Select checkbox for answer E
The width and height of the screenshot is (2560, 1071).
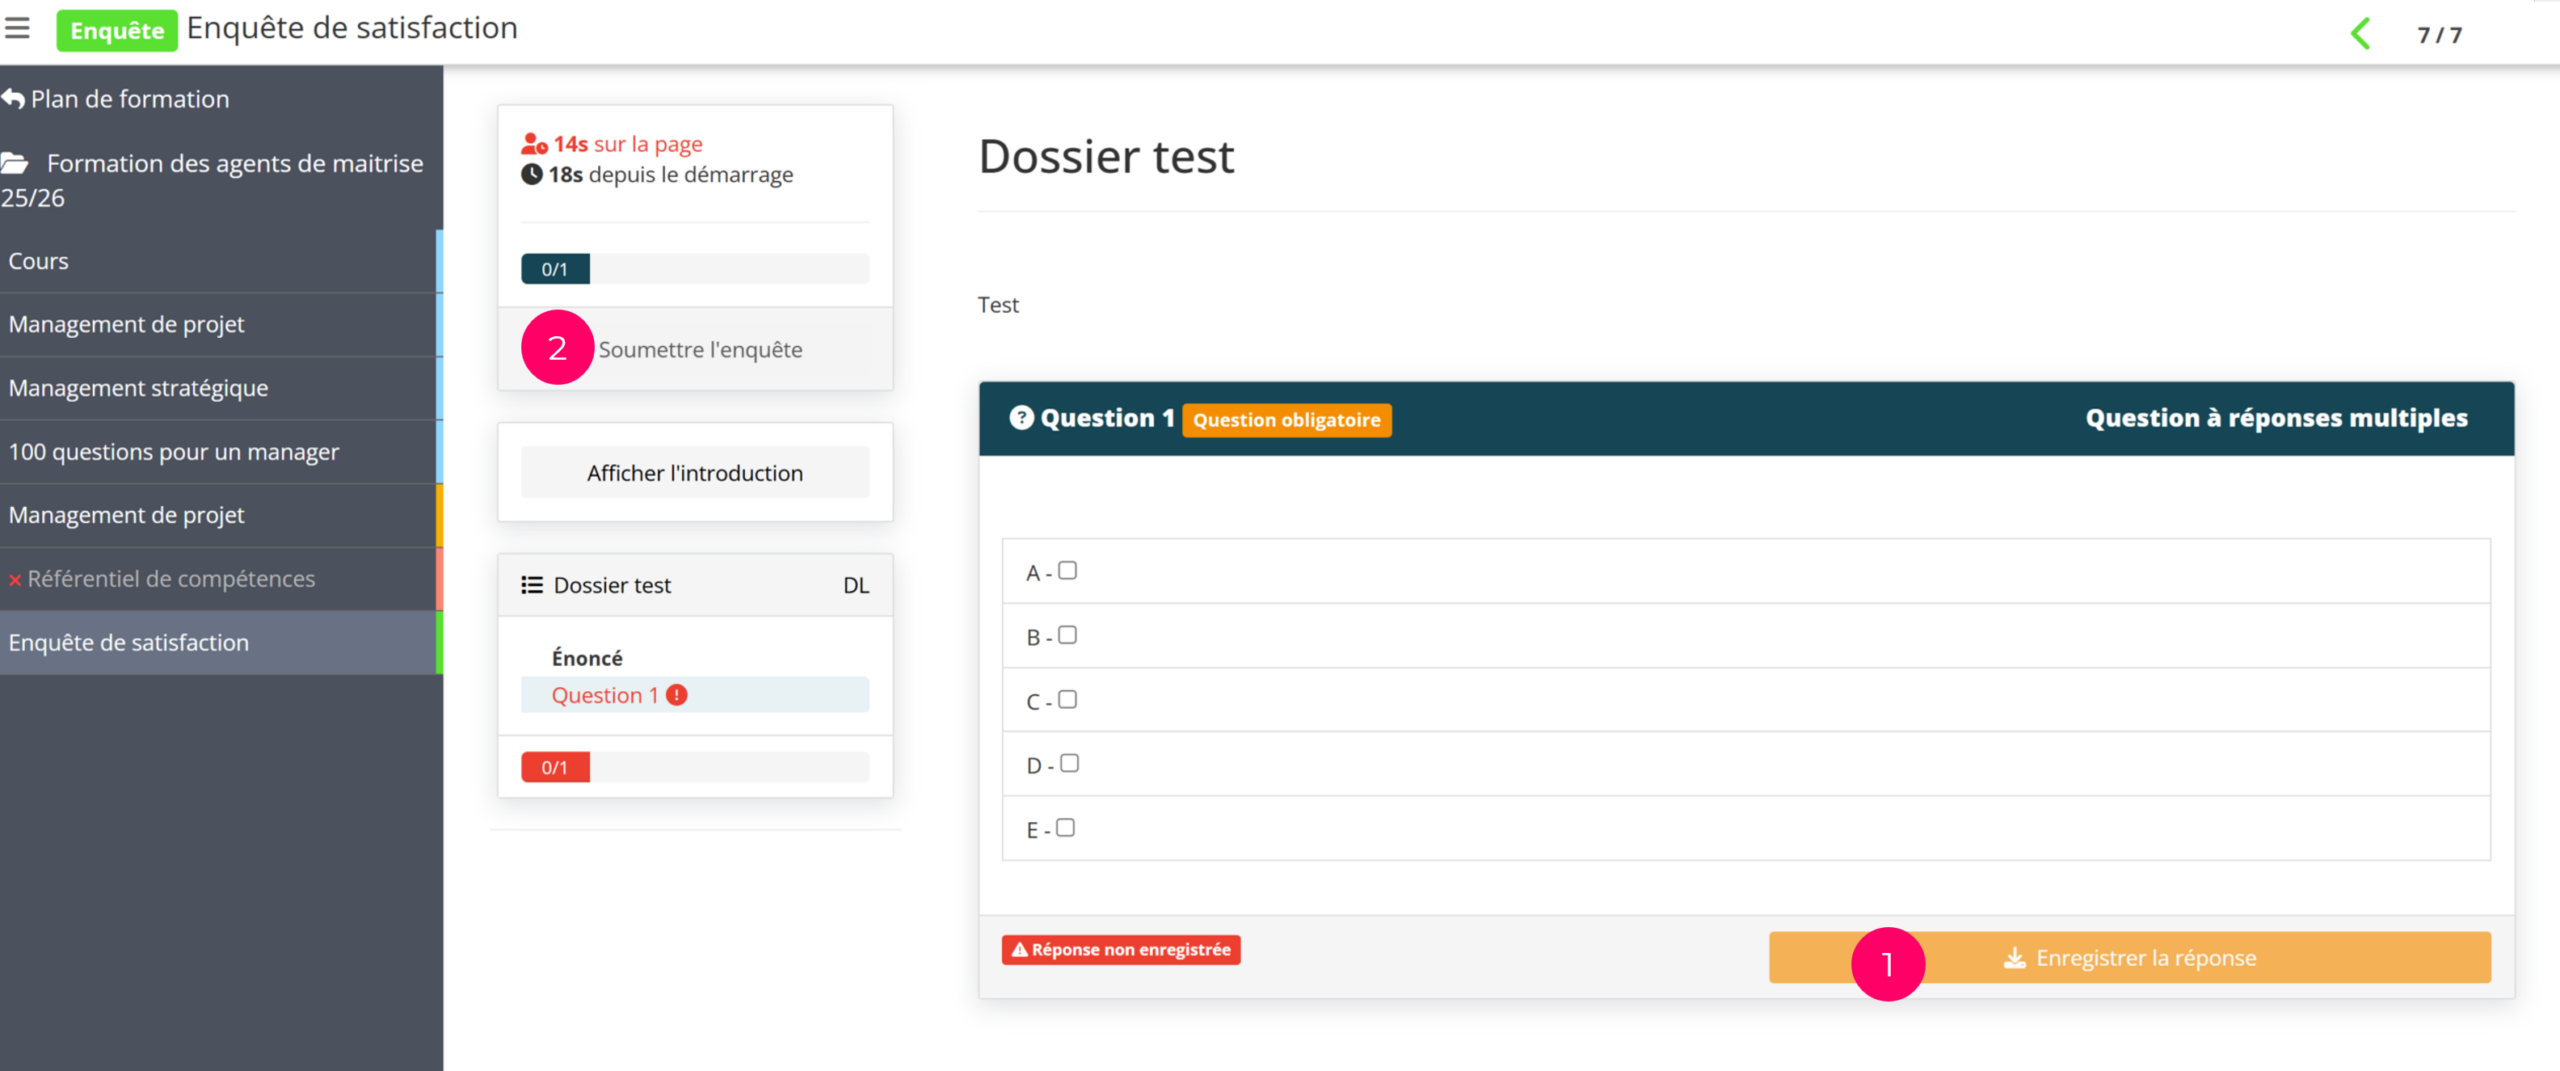(x=1065, y=828)
